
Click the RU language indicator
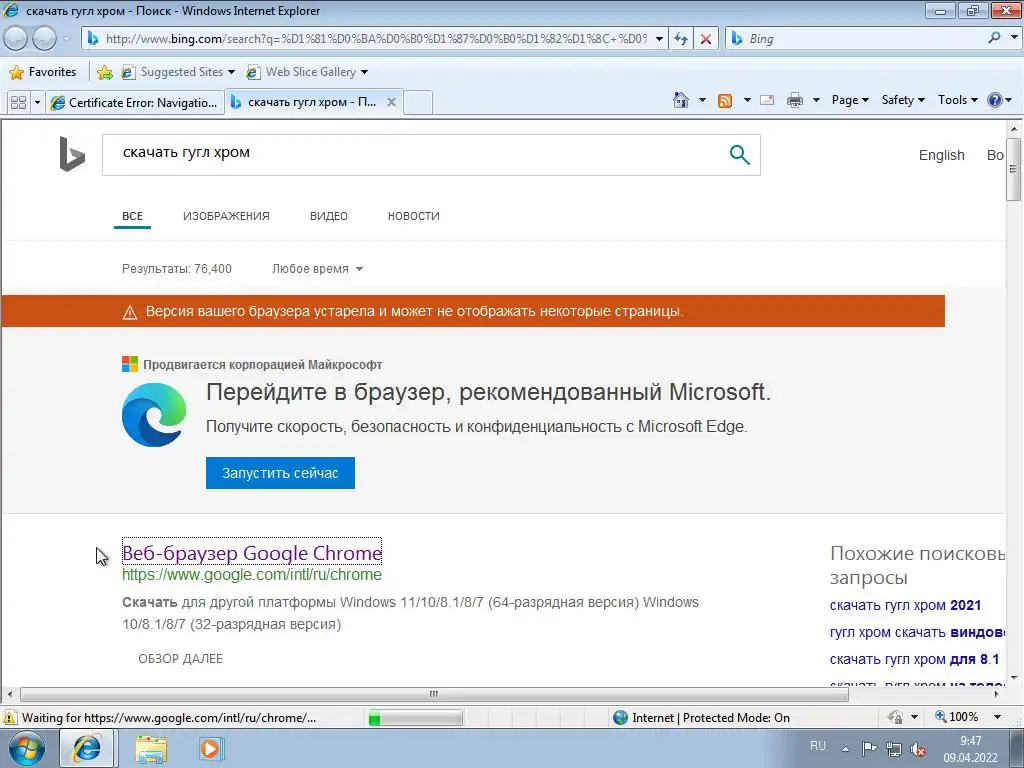coord(818,746)
